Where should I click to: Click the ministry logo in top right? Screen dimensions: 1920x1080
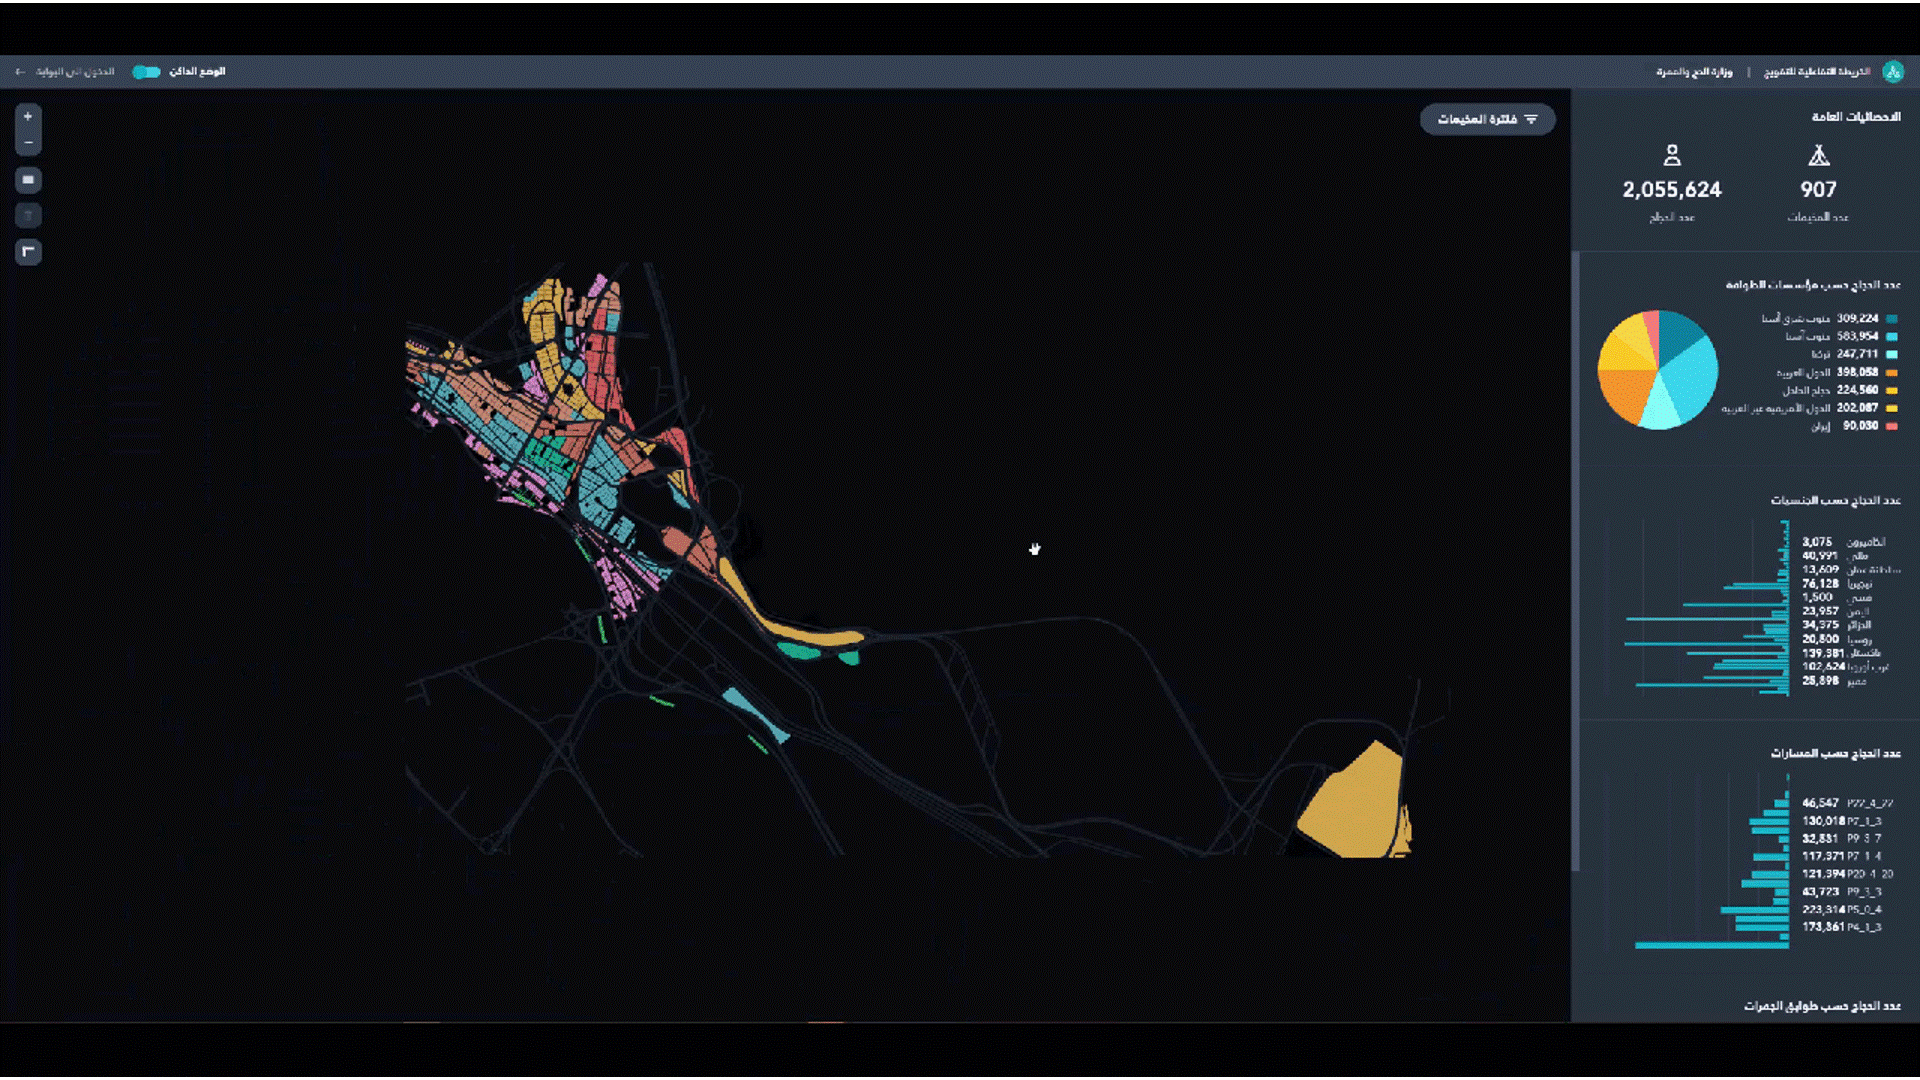point(1892,72)
